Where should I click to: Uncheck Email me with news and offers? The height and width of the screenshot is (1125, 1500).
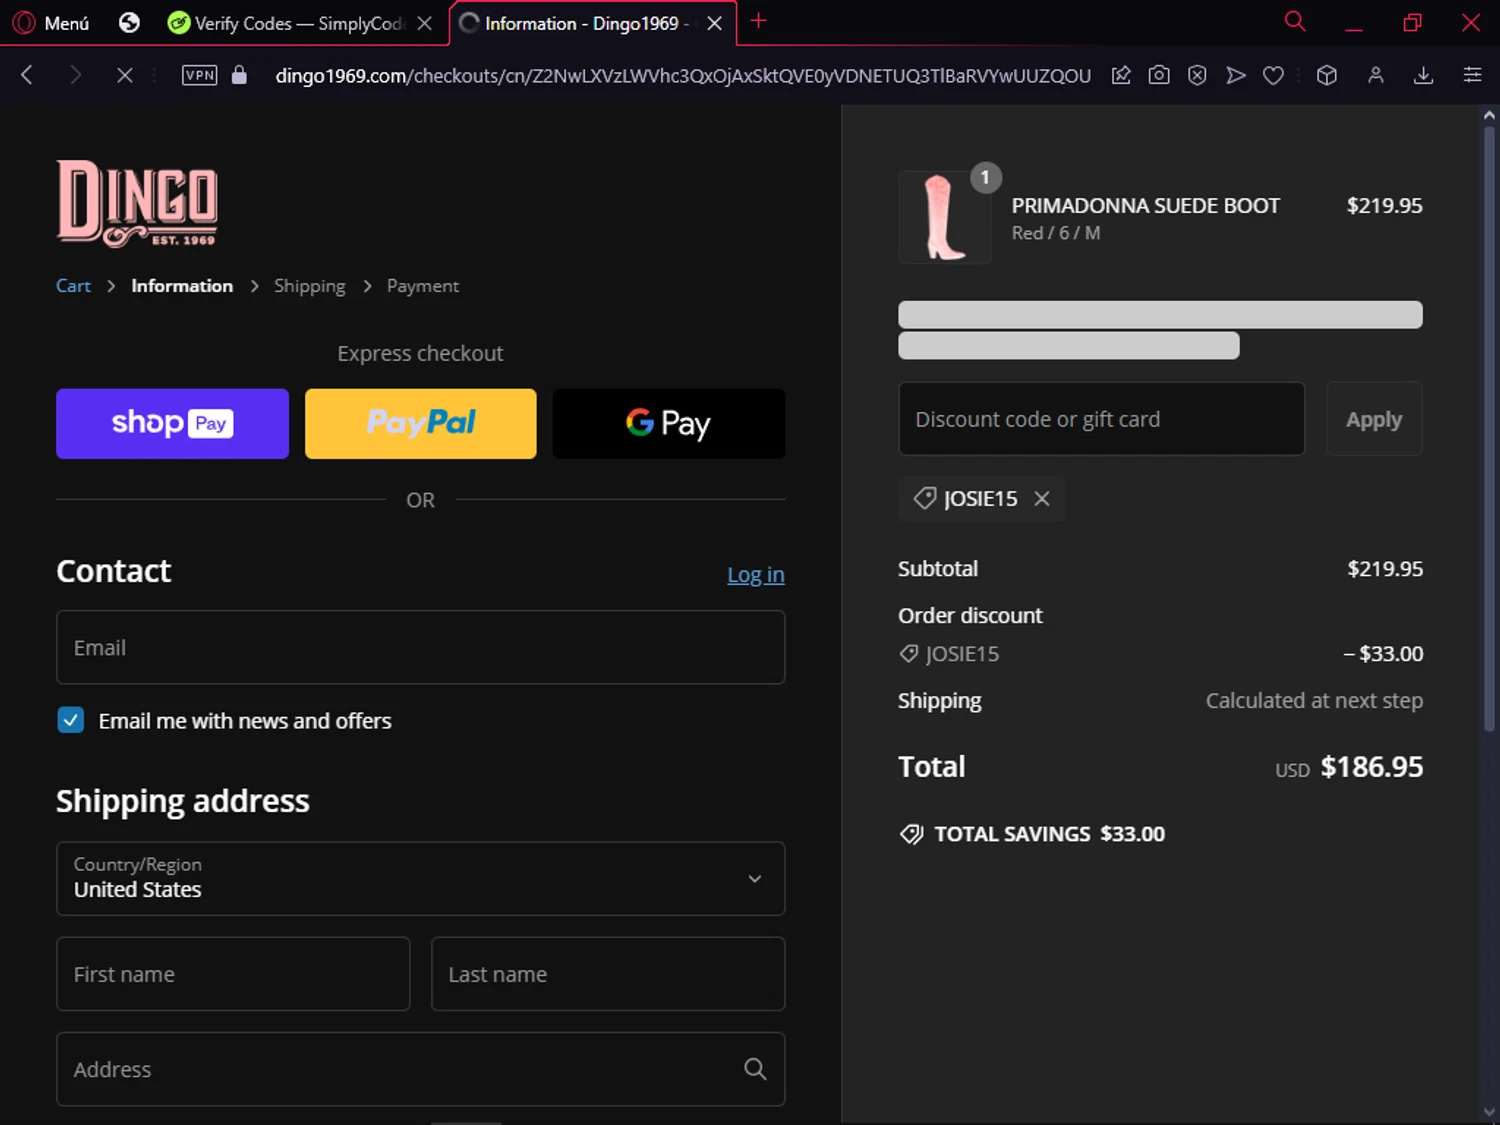click(x=71, y=720)
